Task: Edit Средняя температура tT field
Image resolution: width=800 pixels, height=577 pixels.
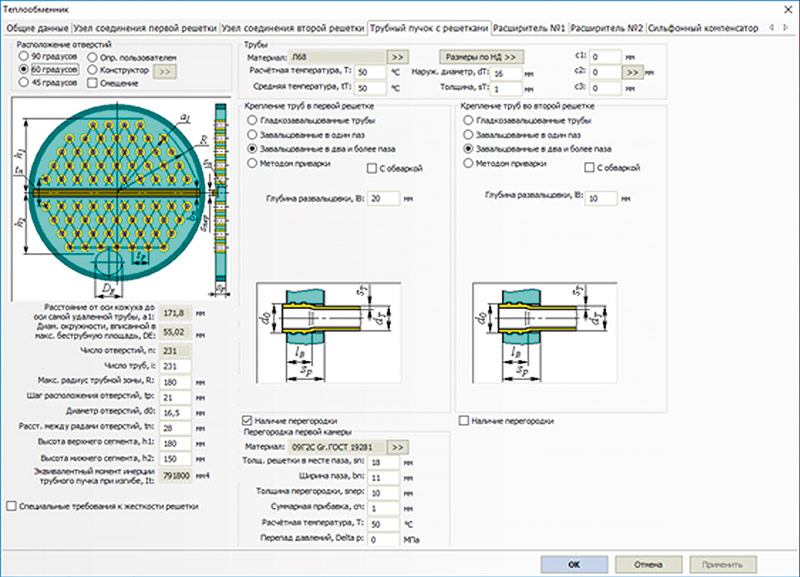Action: click(370, 88)
